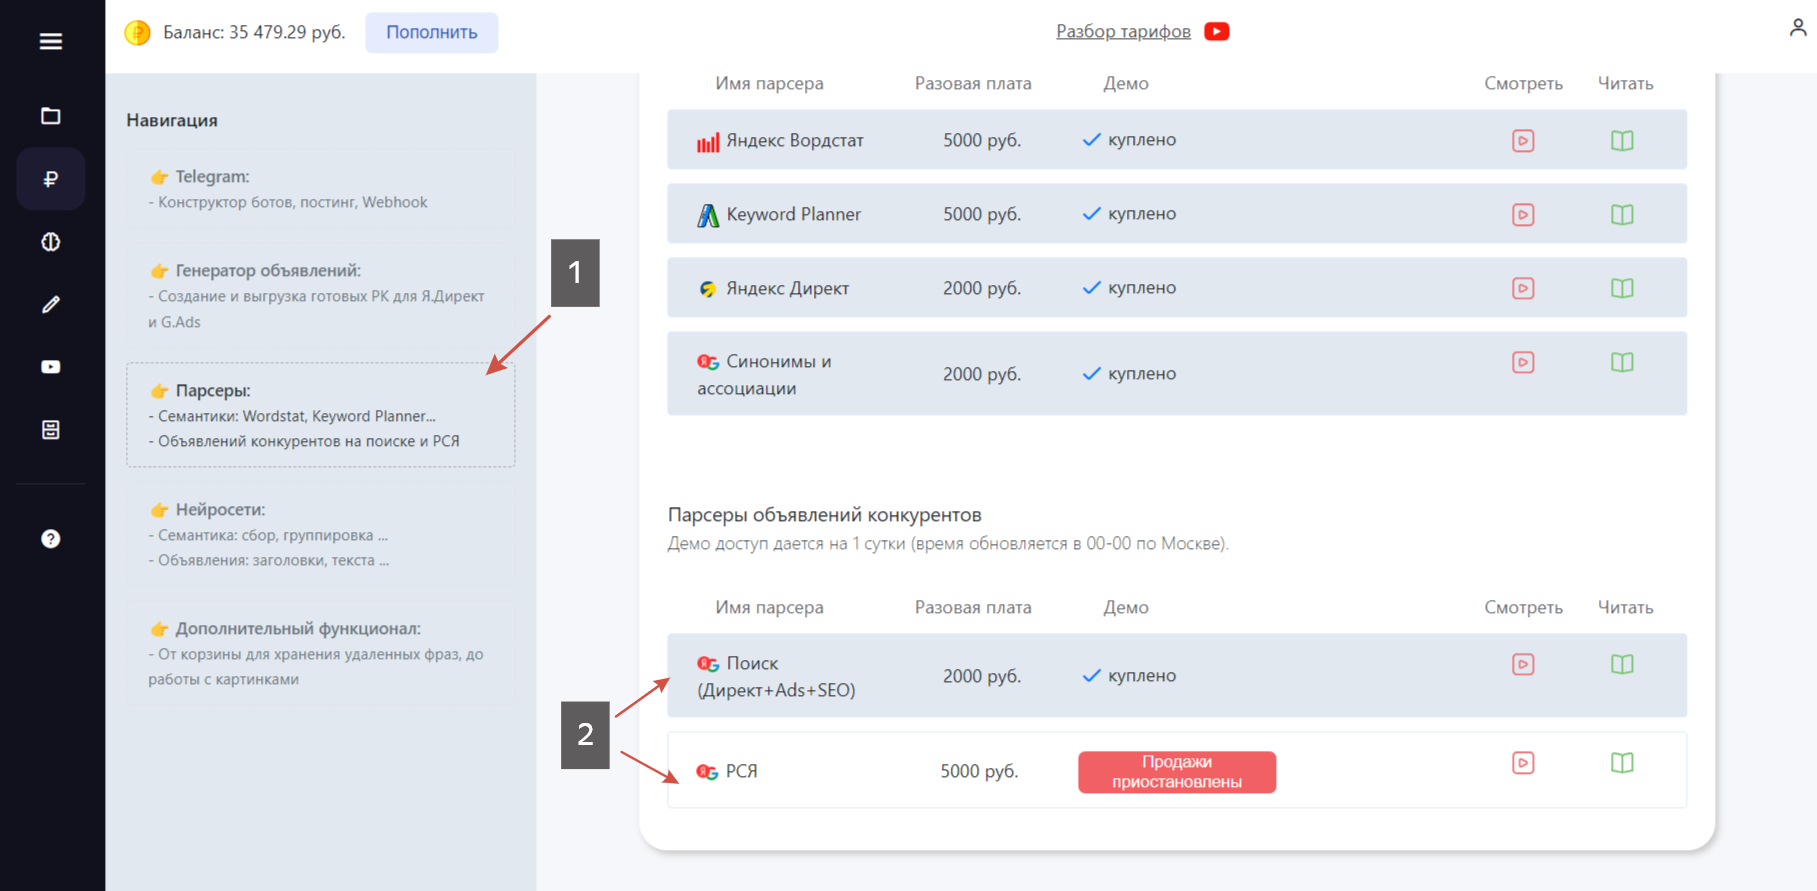
Task: Click the pencil edit icon in the sidebar
Action: click(x=51, y=304)
